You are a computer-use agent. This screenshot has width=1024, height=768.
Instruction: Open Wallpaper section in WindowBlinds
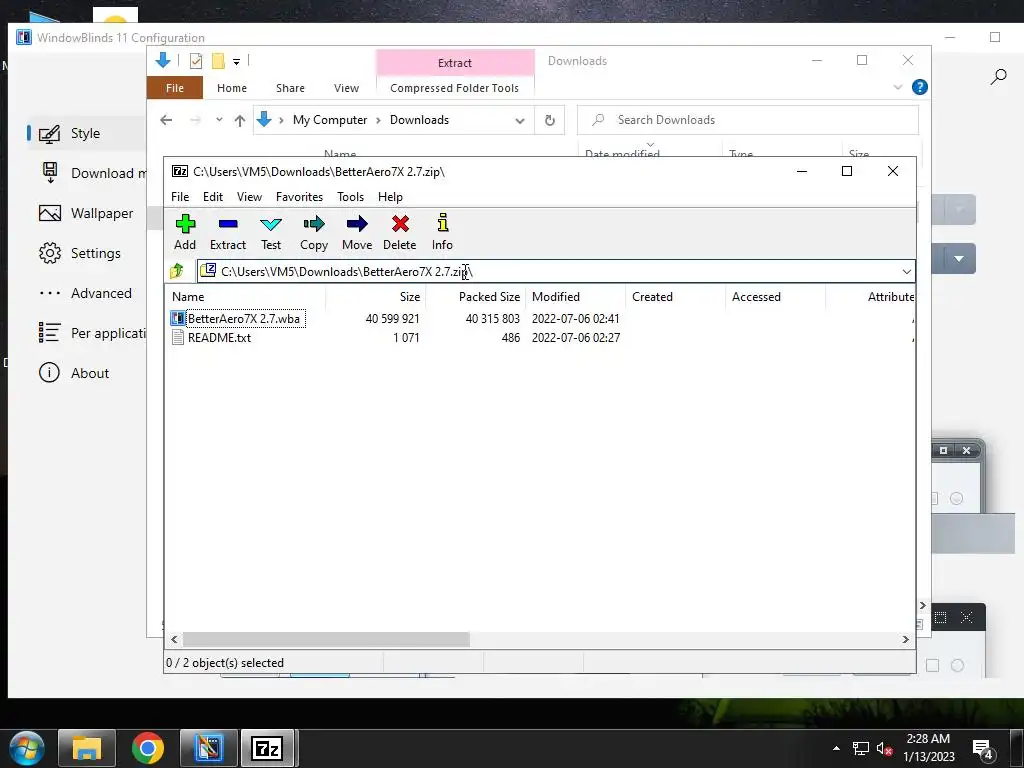tap(86, 213)
